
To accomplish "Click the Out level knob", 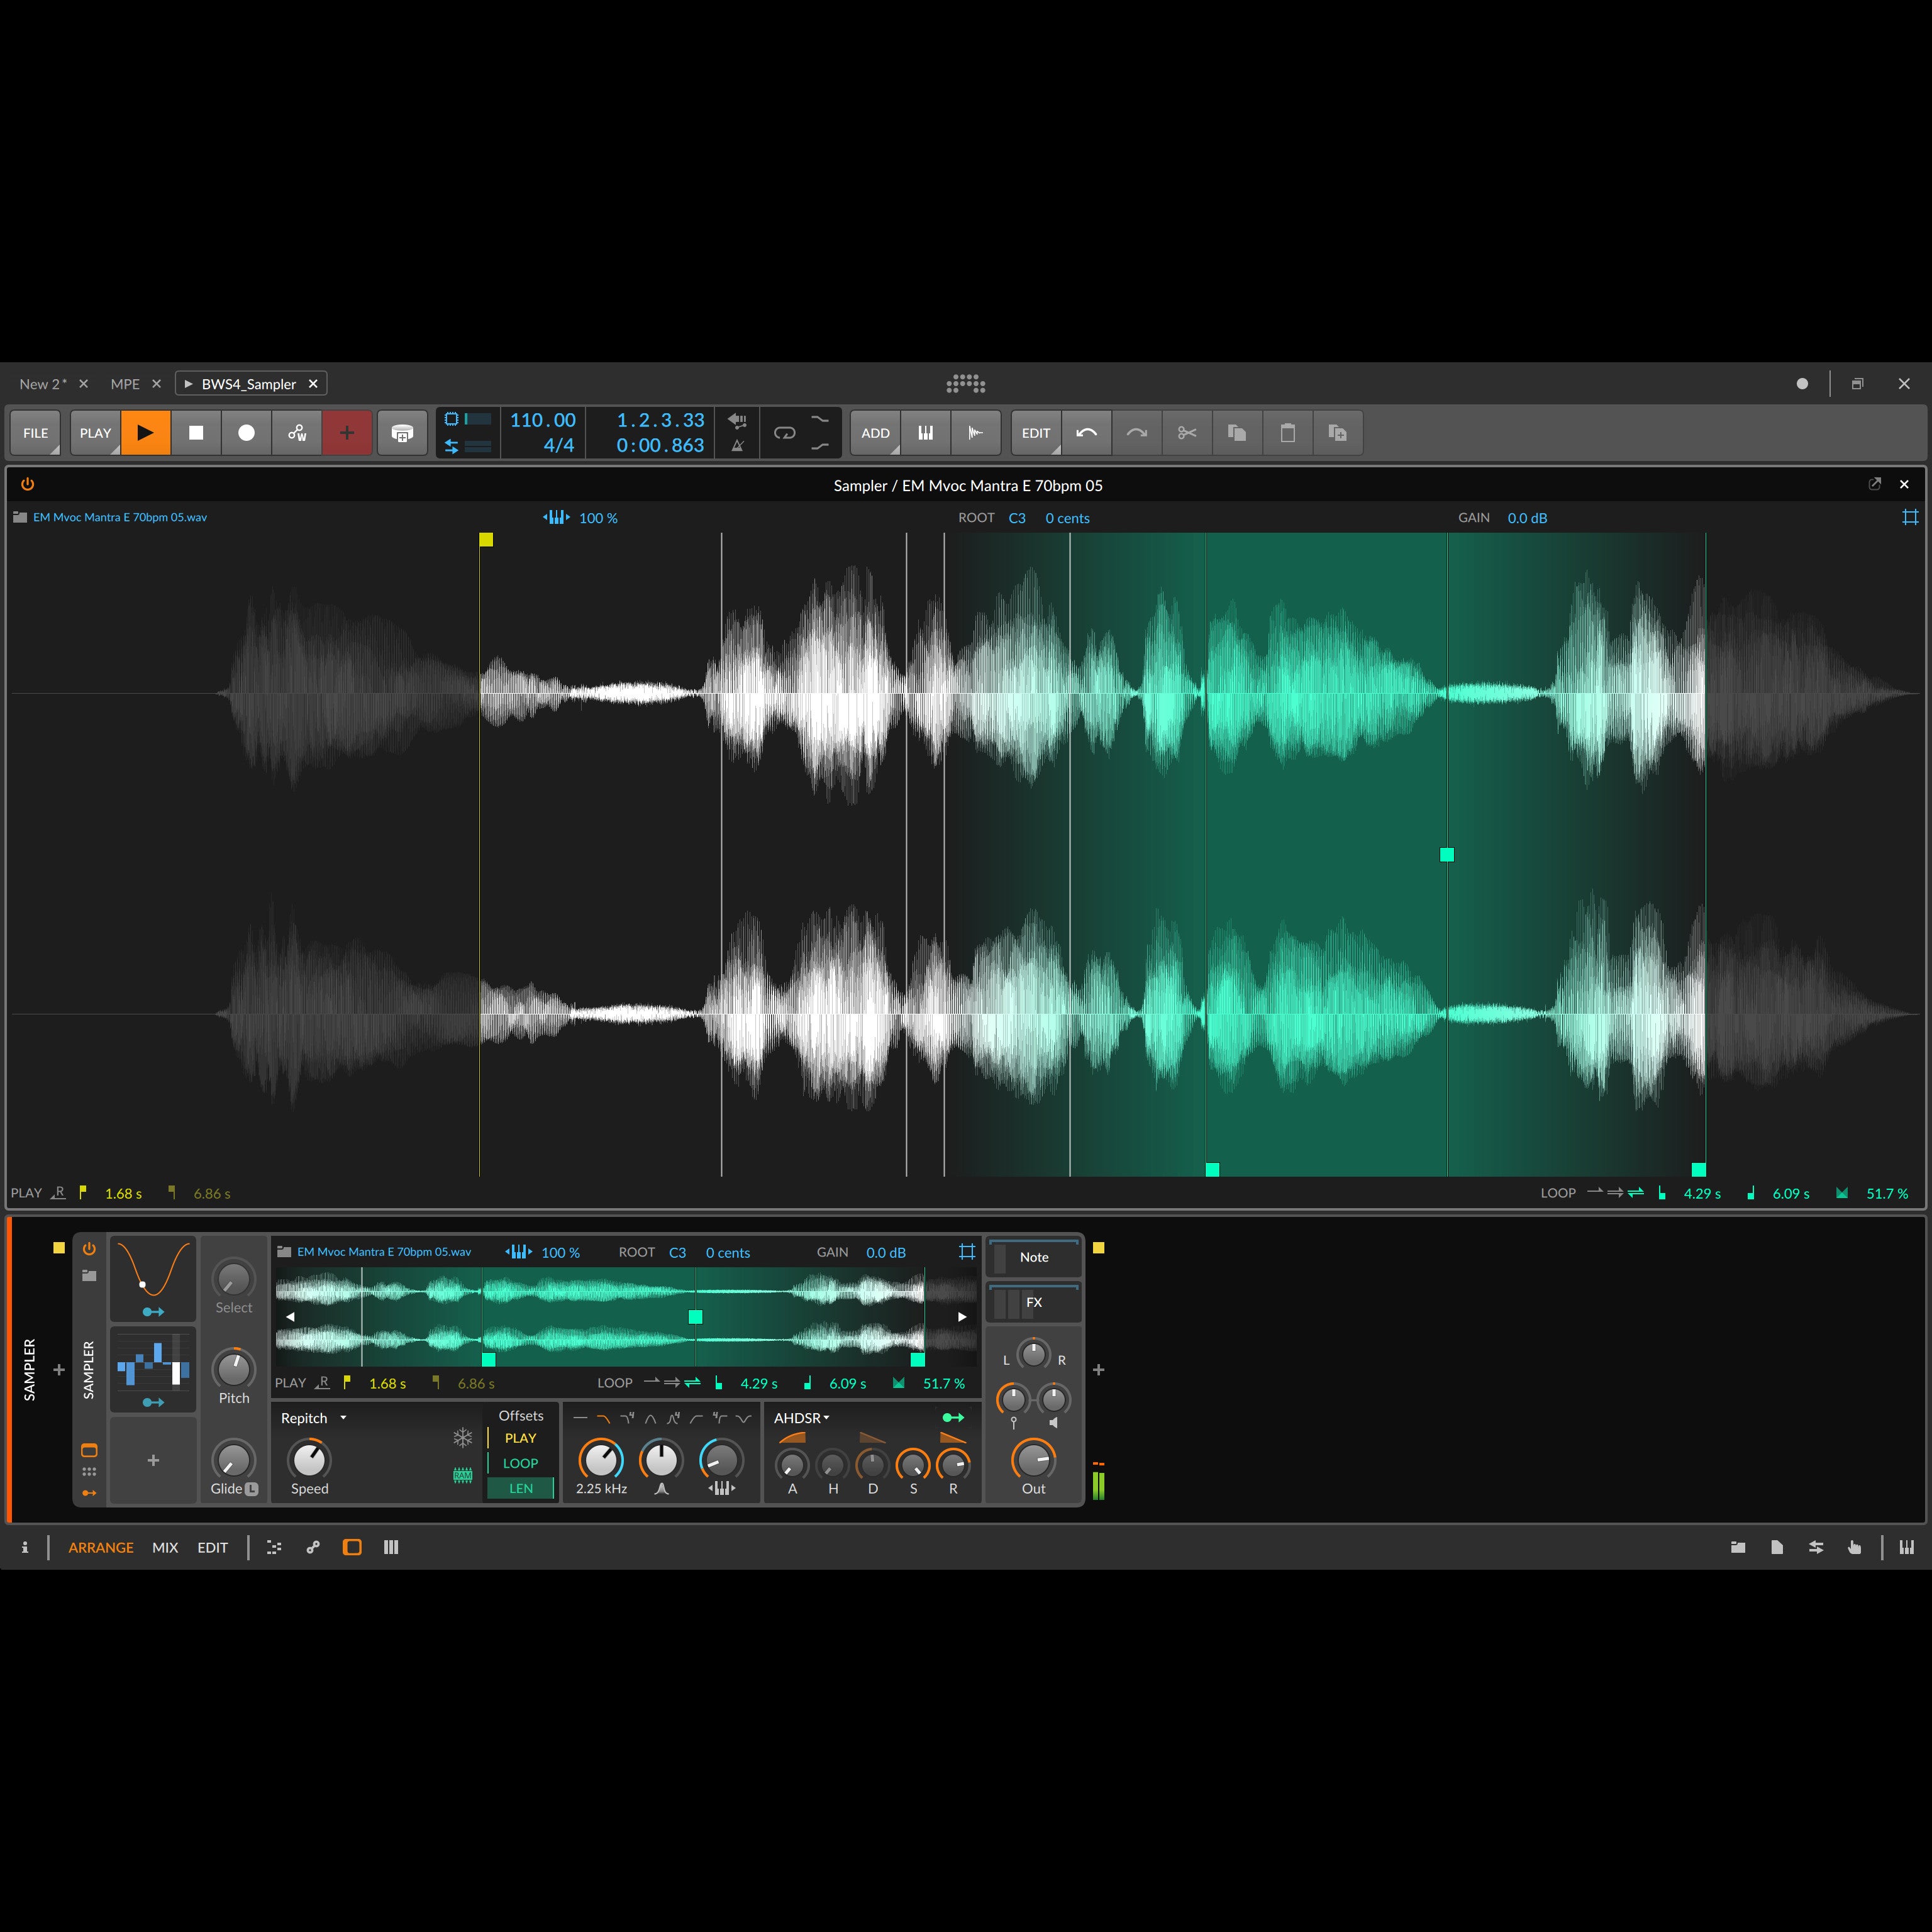I will [1034, 1460].
